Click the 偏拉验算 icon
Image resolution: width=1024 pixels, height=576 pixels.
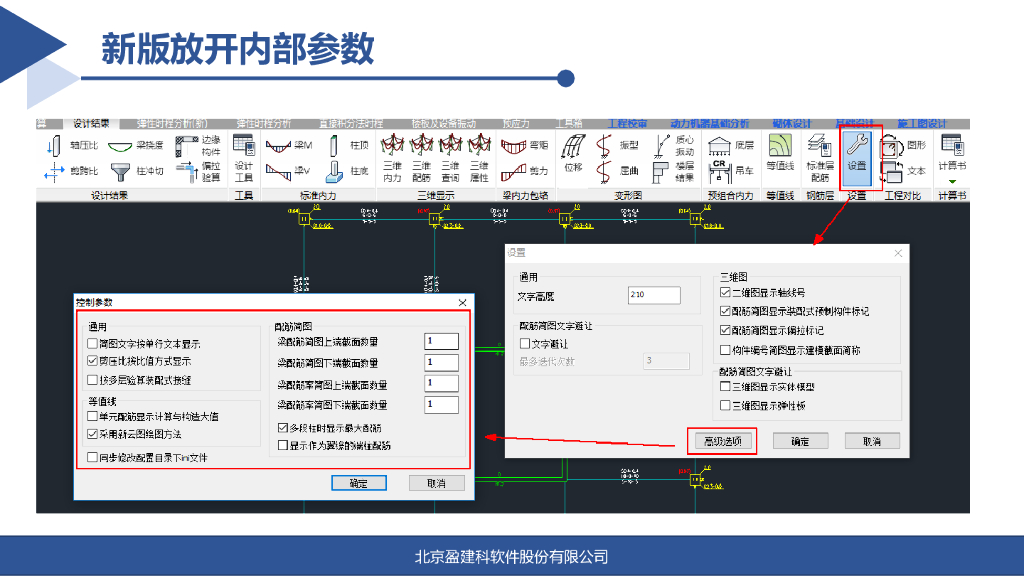pyautogui.click(x=187, y=172)
